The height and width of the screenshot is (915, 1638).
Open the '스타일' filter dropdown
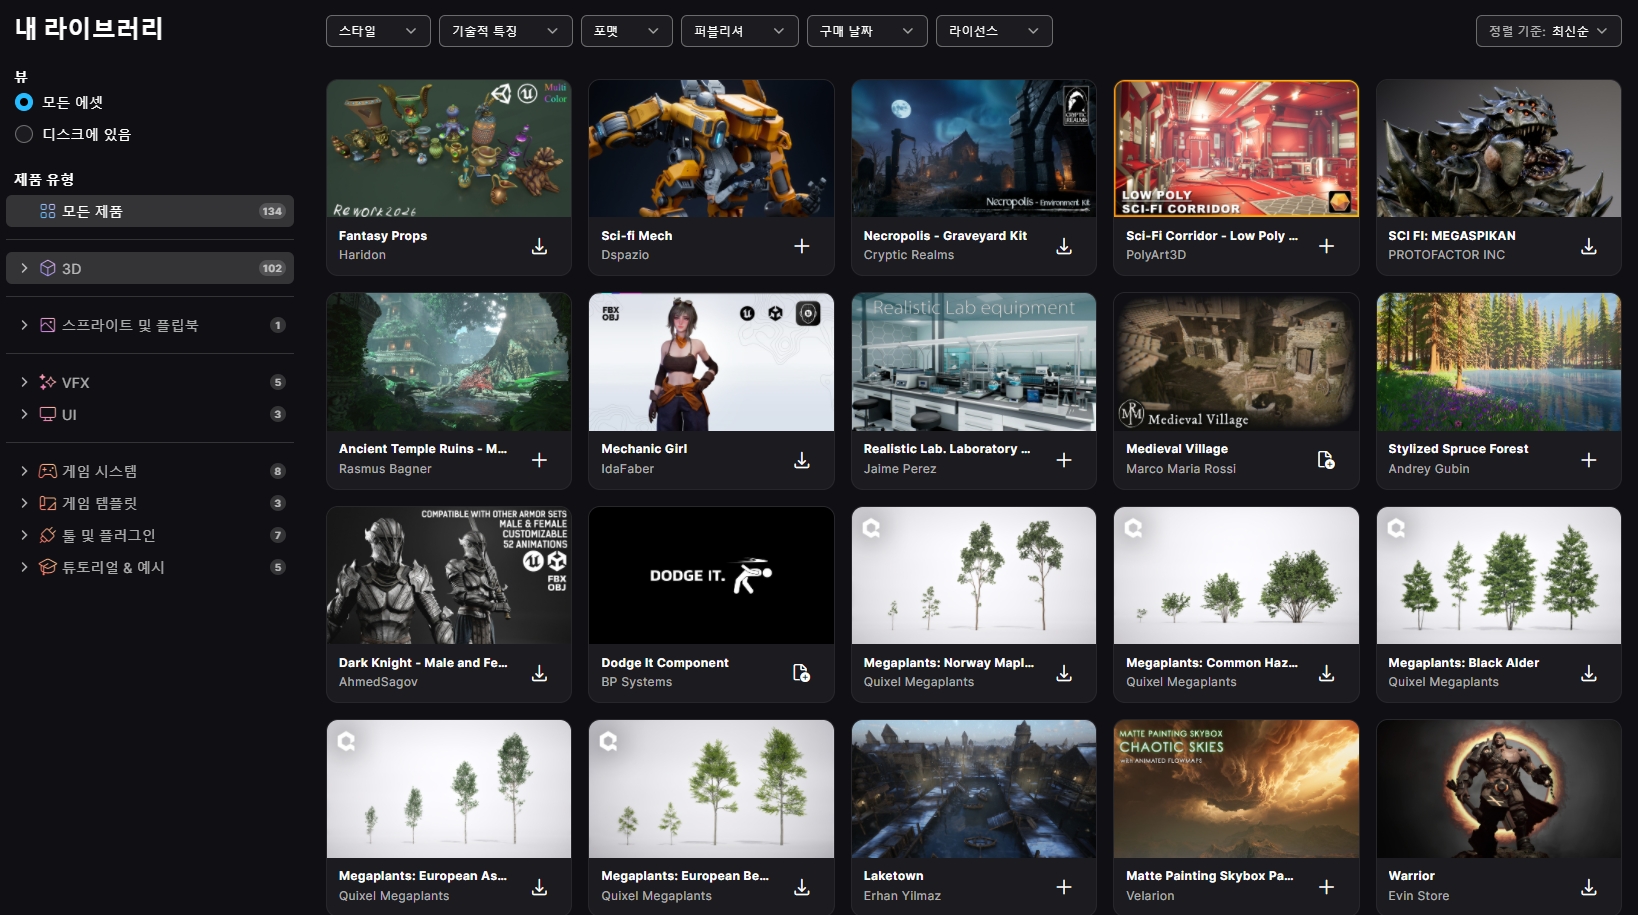378,31
